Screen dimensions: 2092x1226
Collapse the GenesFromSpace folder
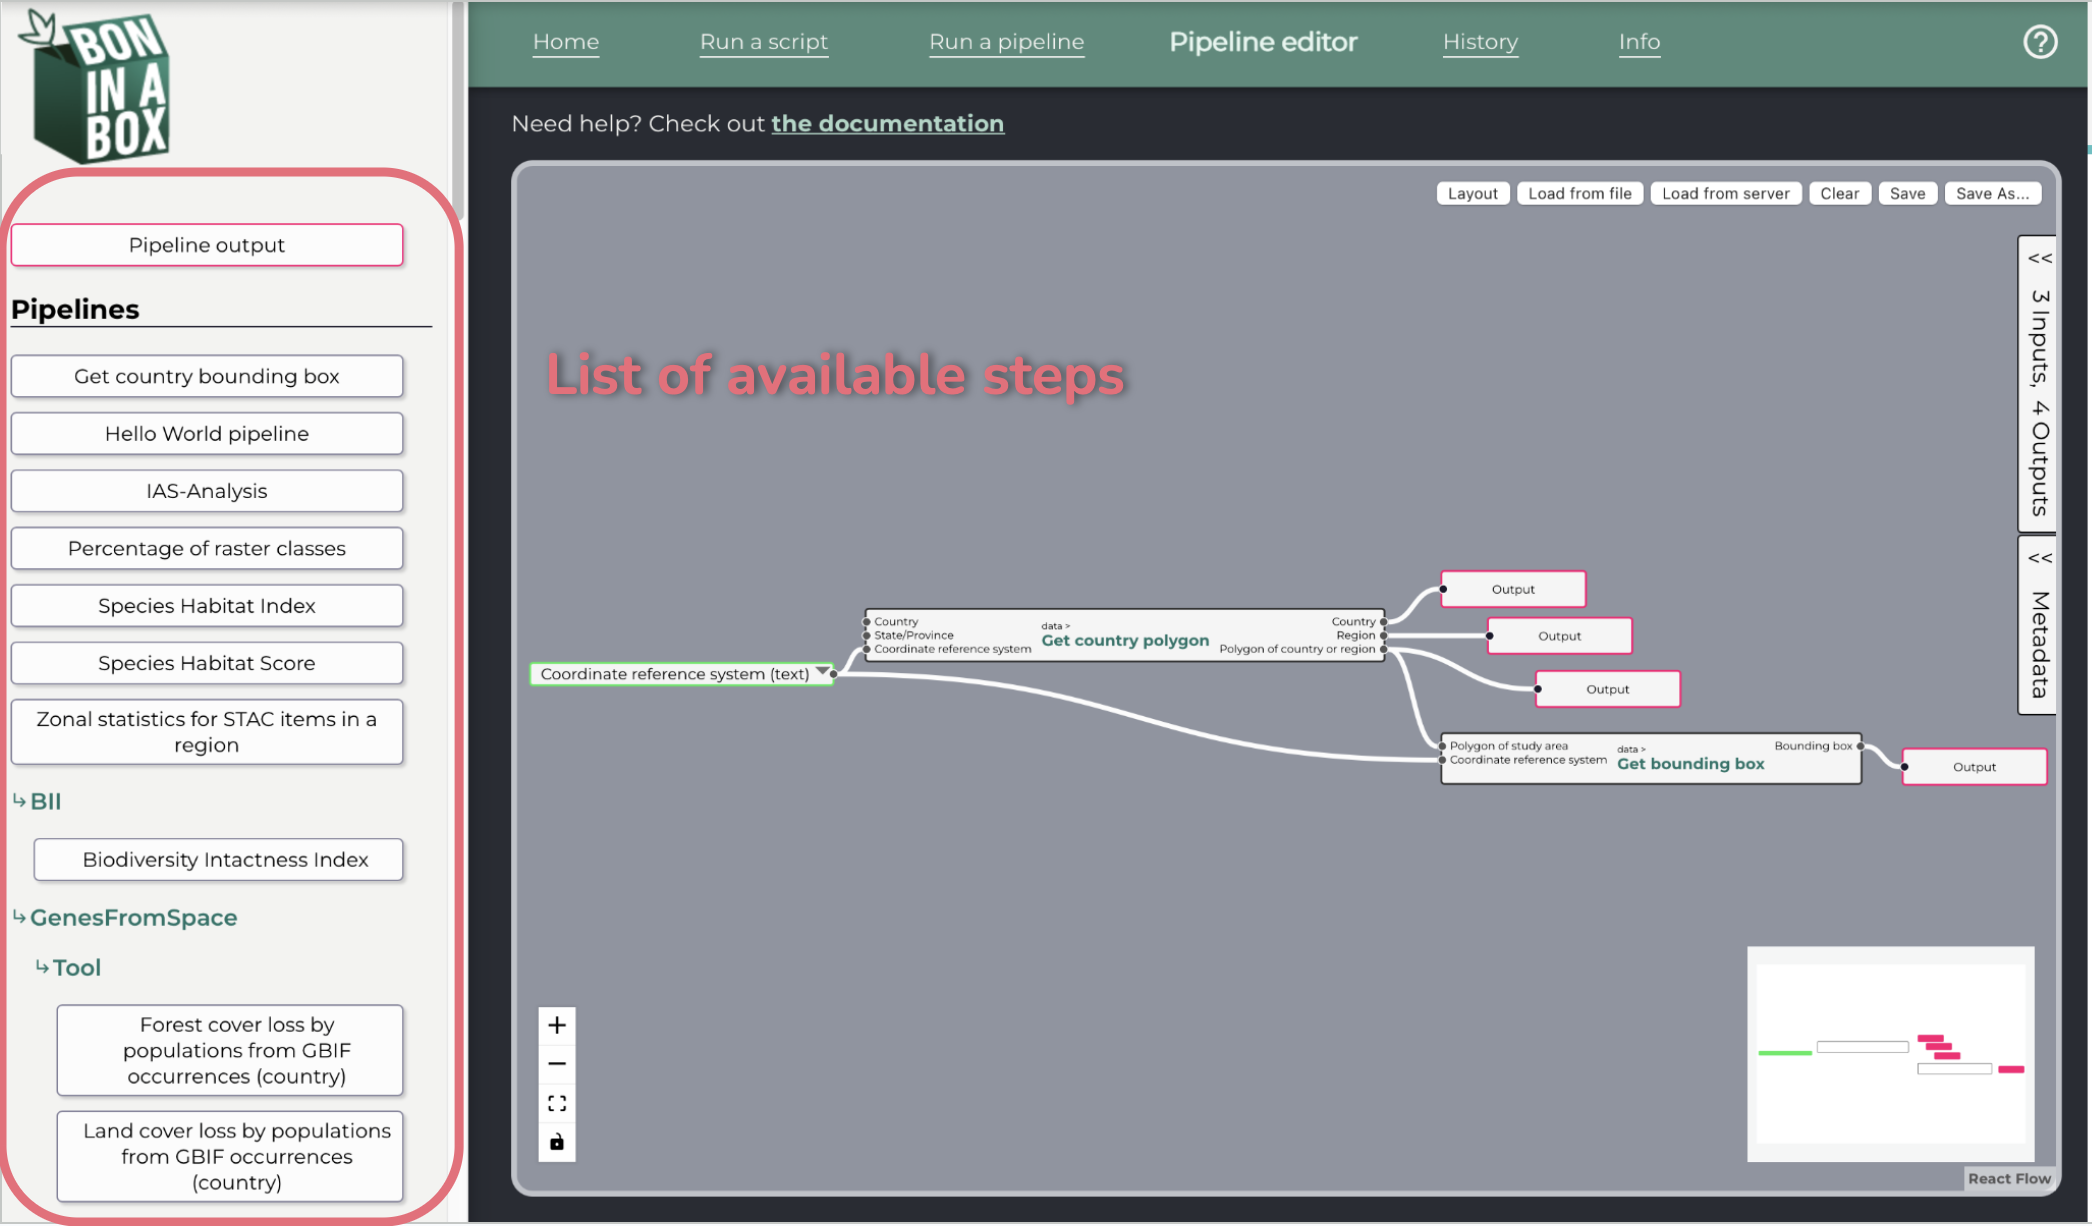tap(125, 917)
